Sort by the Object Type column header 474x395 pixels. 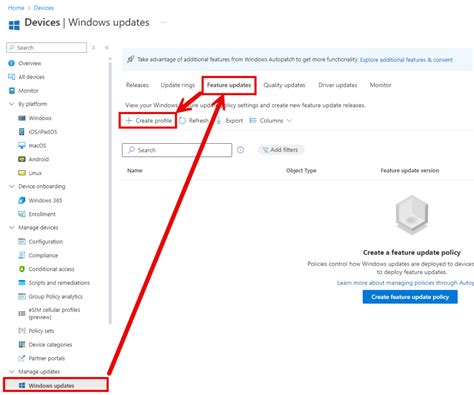coord(301,170)
